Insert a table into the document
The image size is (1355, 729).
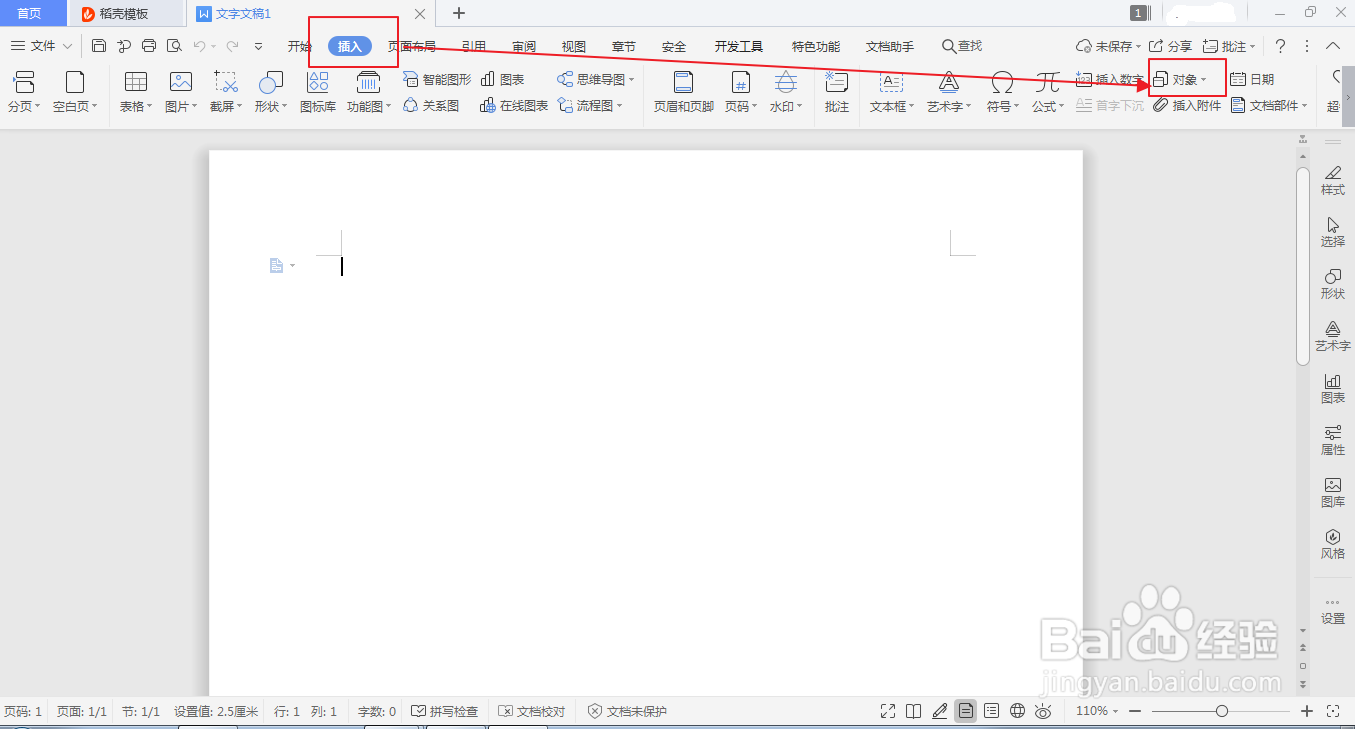click(x=135, y=90)
